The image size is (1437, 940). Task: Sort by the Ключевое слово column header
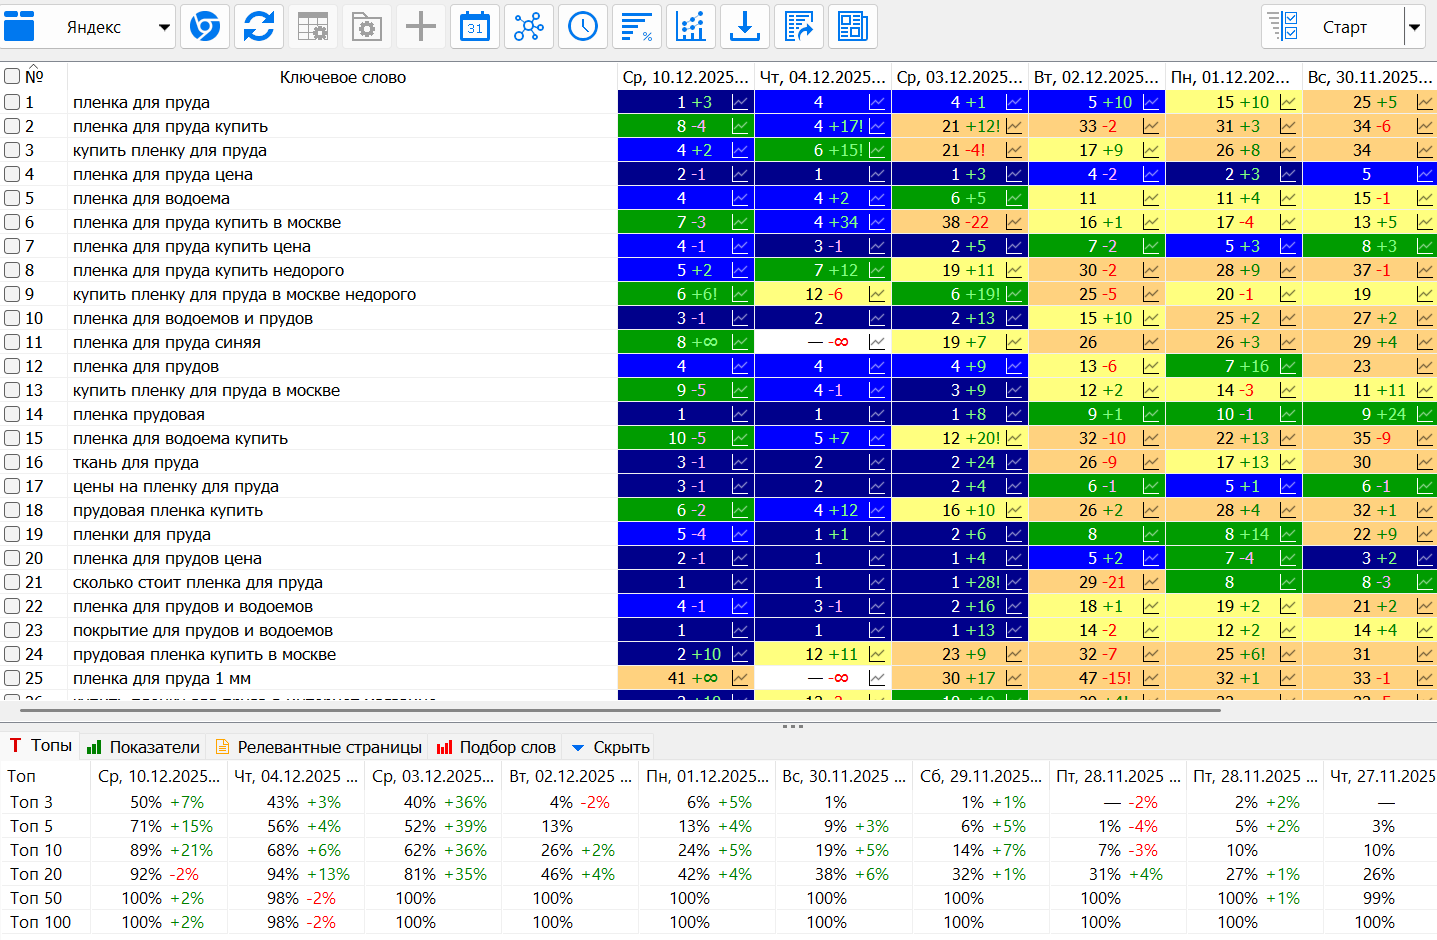343,77
